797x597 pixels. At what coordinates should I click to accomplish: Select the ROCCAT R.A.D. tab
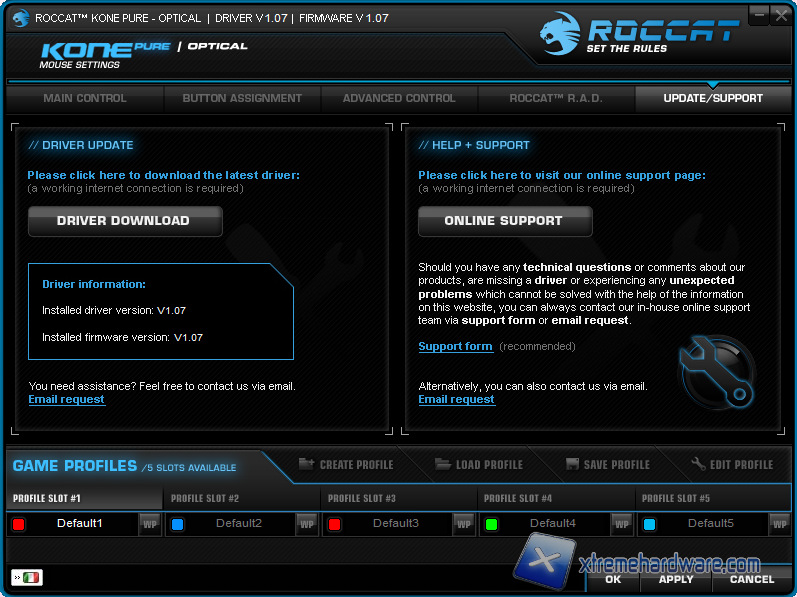click(556, 98)
